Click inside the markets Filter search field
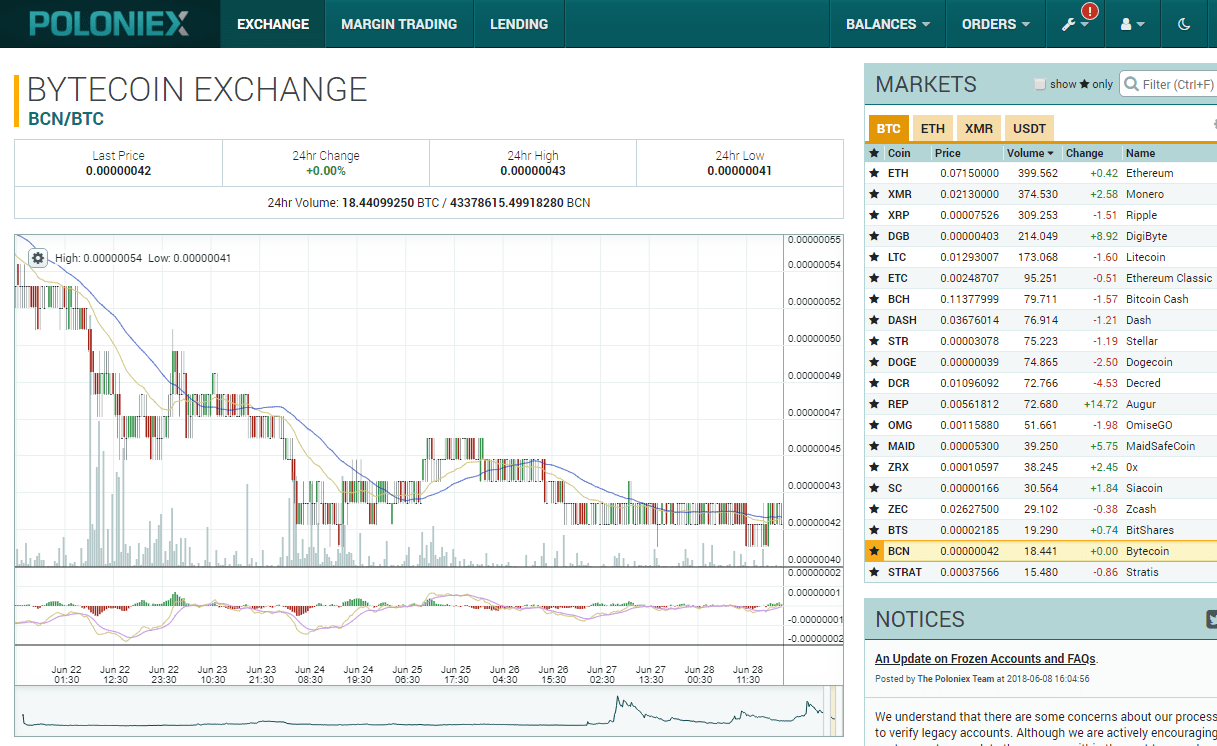Viewport: 1217px width, 746px height. (1175, 84)
